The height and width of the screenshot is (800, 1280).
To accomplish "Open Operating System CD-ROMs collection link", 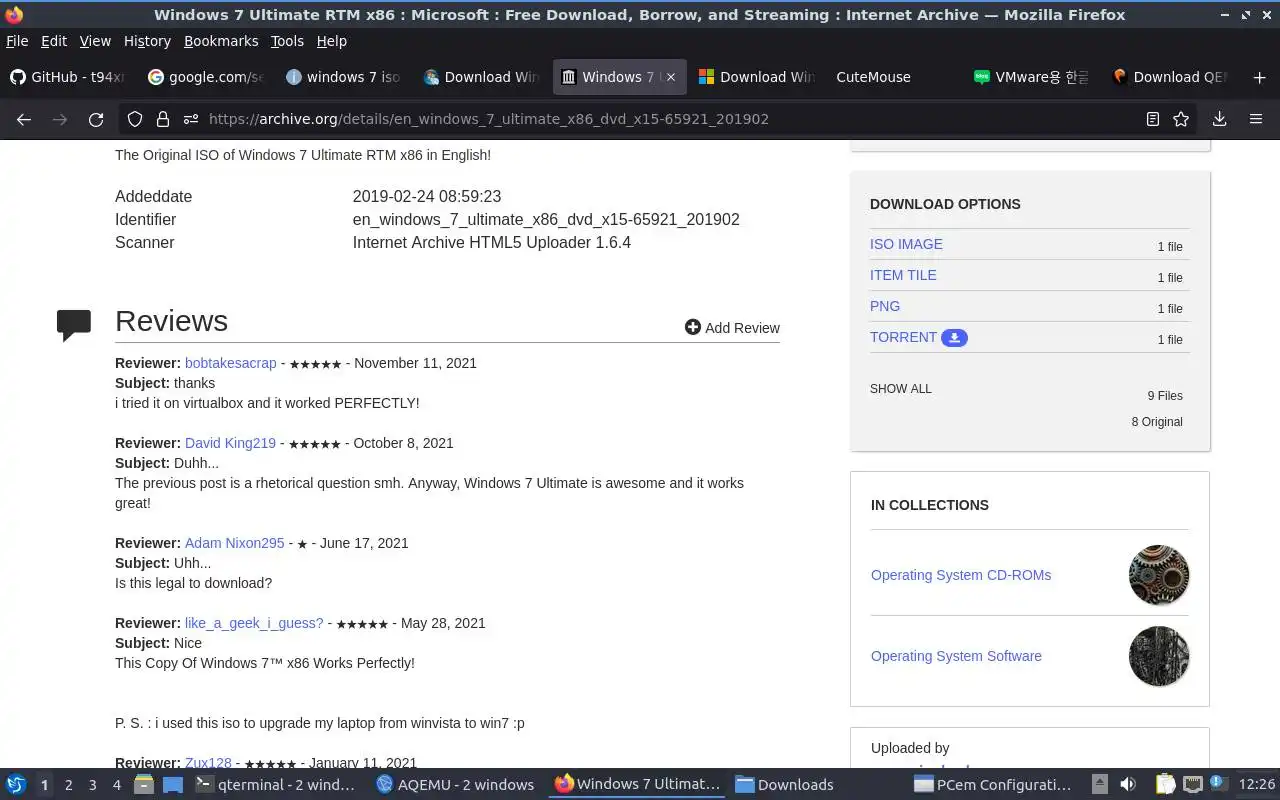I will tap(961, 575).
